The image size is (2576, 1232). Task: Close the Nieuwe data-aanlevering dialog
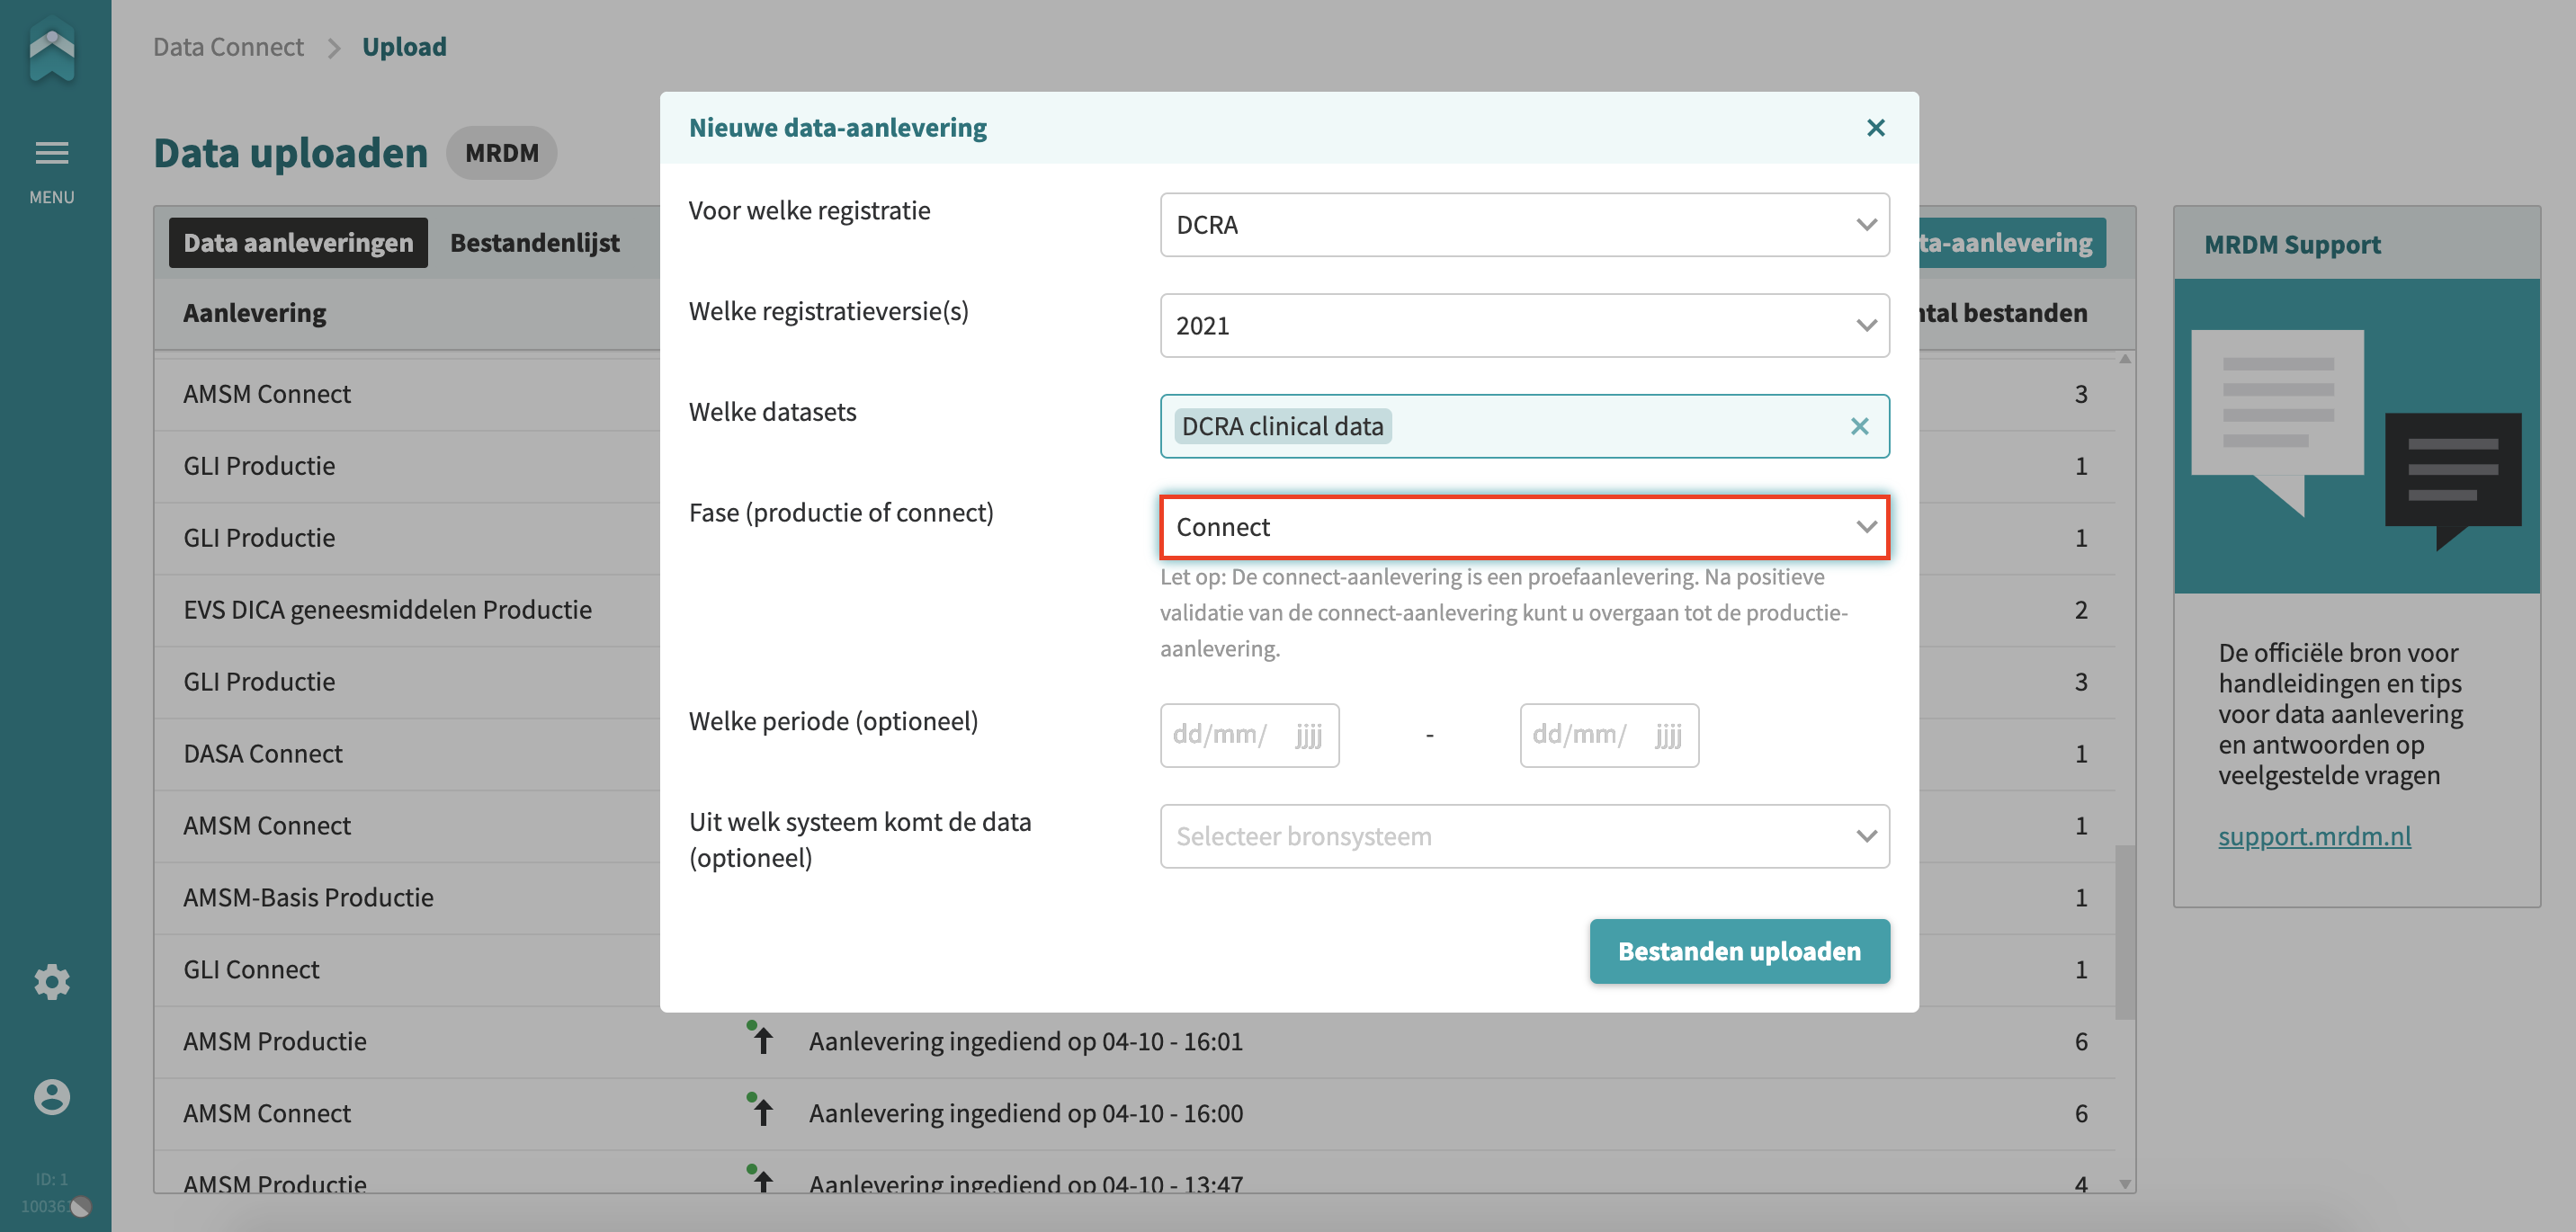point(1875,128)
